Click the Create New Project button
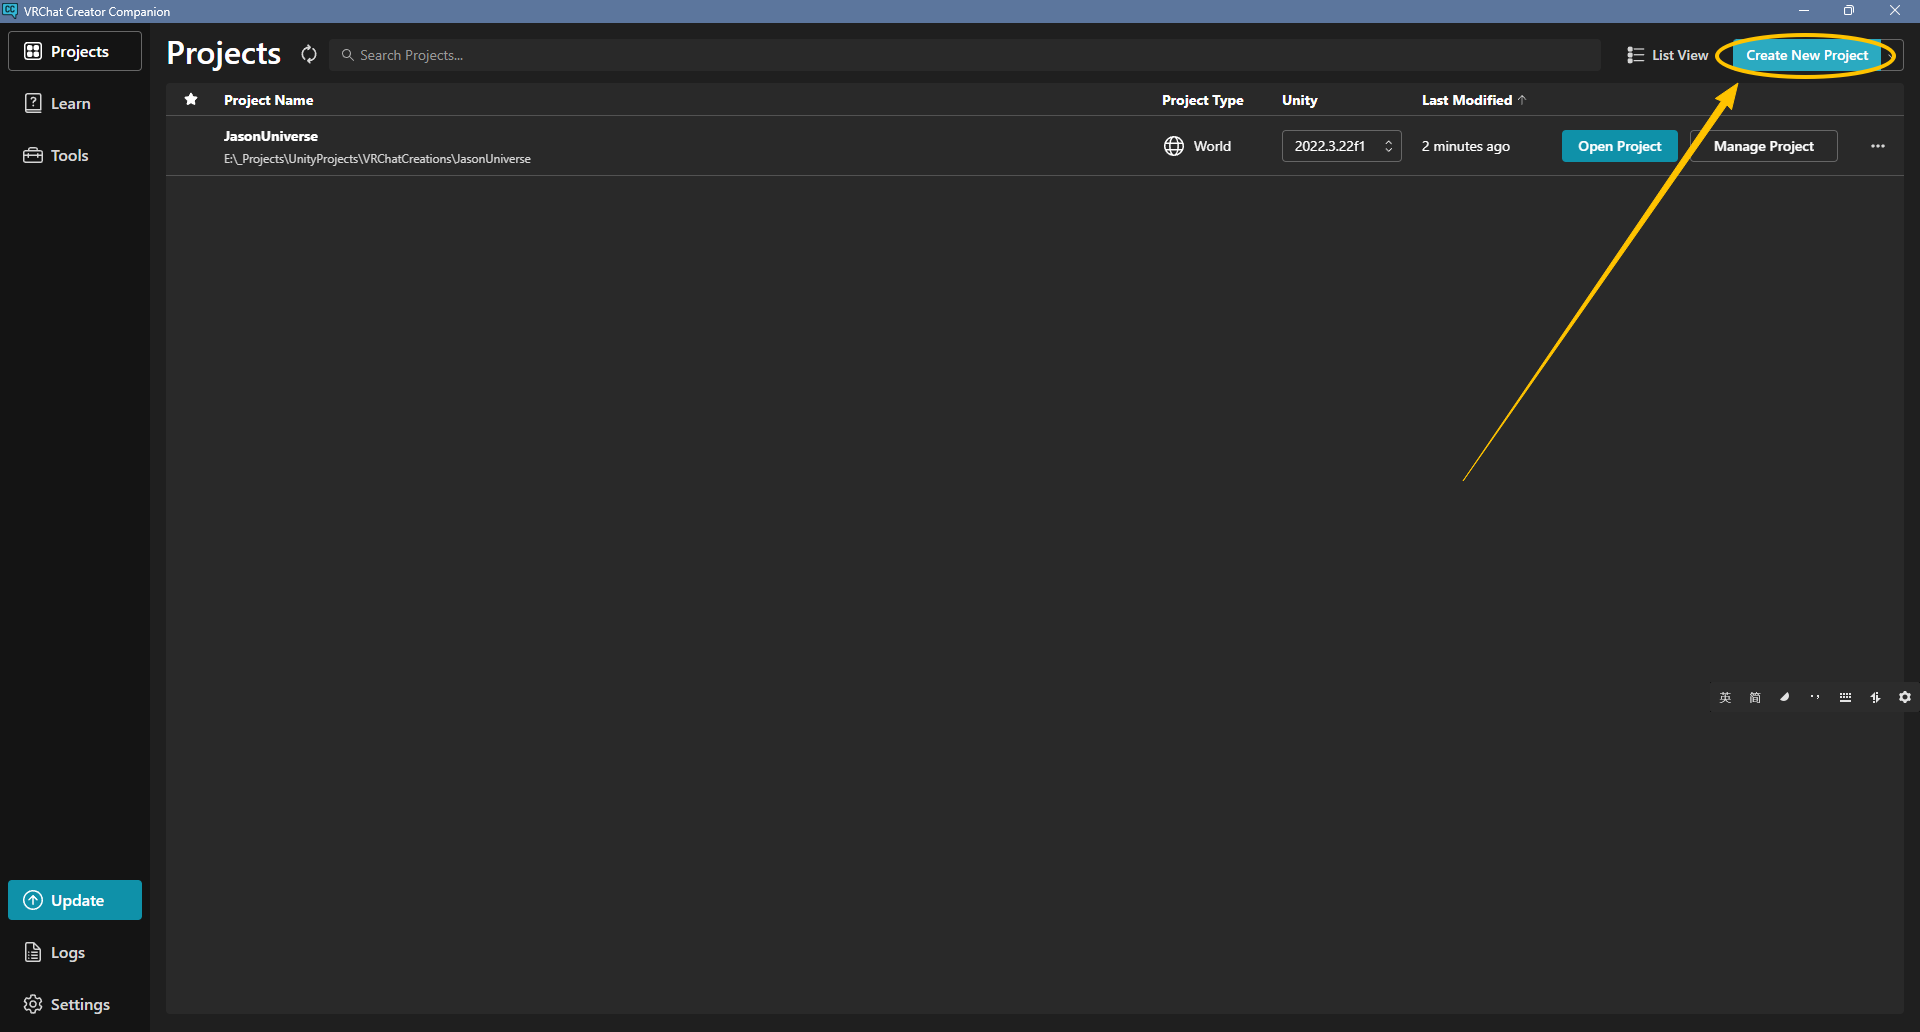This screenshot has height=1032, width=1920. (x=1806, y=55)
